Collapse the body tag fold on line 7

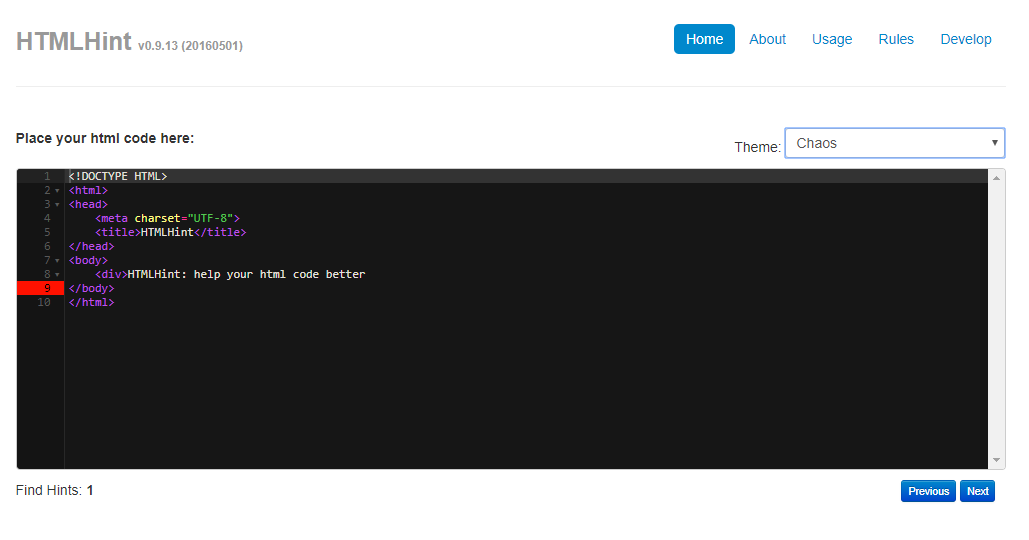57,261
